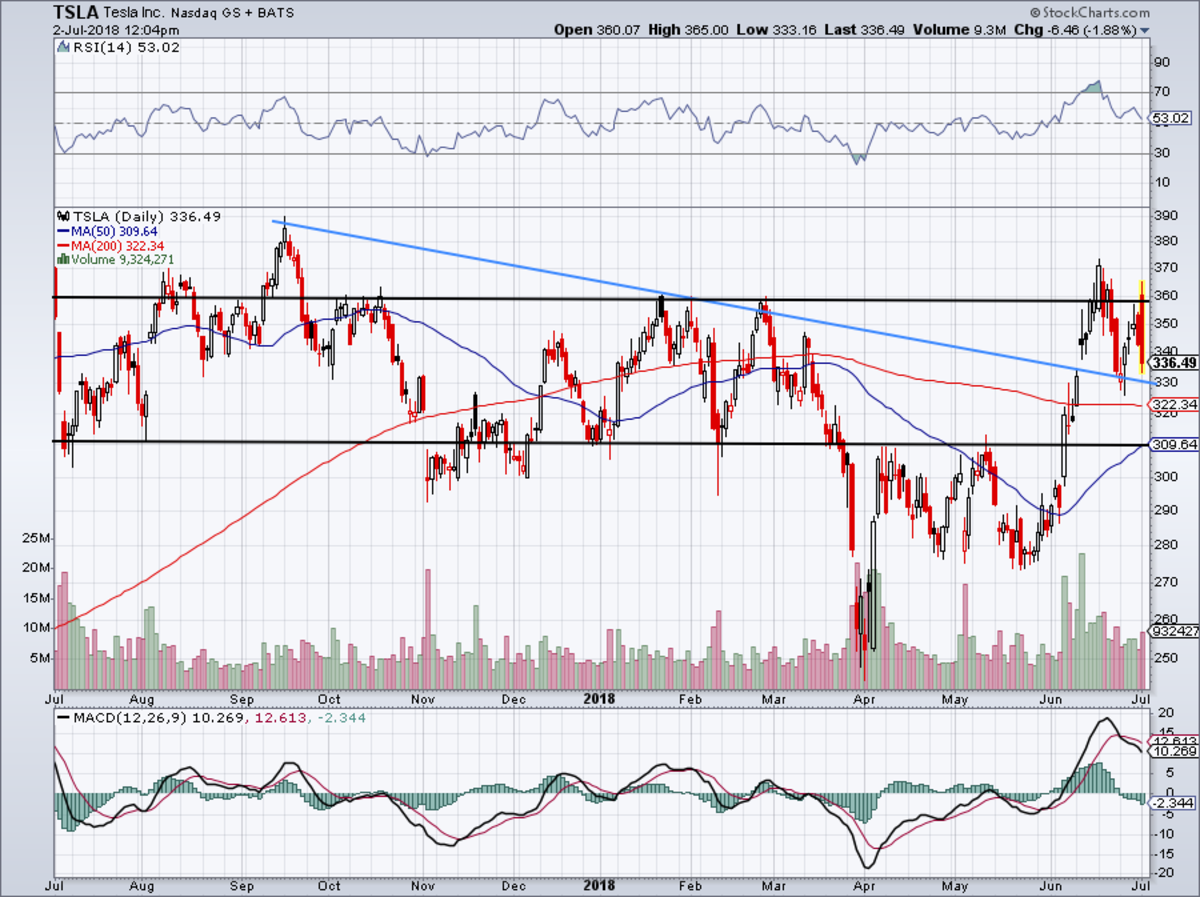Click the -20 label on the MACD axis
1200x897 pixels.
click(x=1163, y=873)
